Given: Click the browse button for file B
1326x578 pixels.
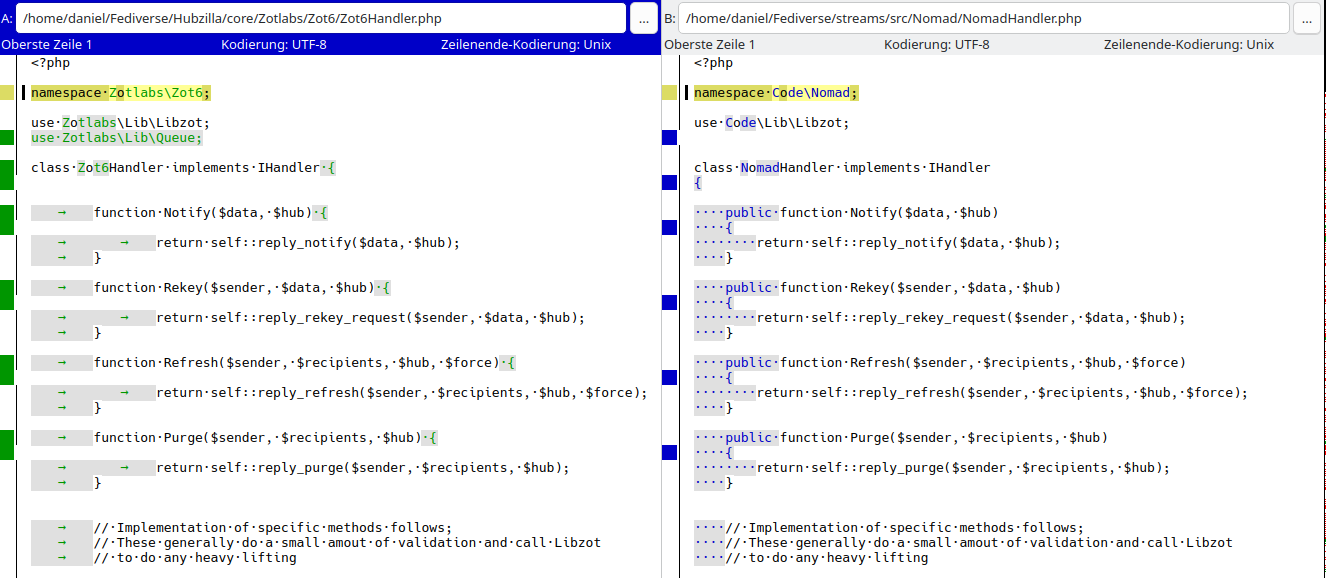Looking at the screenshot, I should coord(1307,18).
